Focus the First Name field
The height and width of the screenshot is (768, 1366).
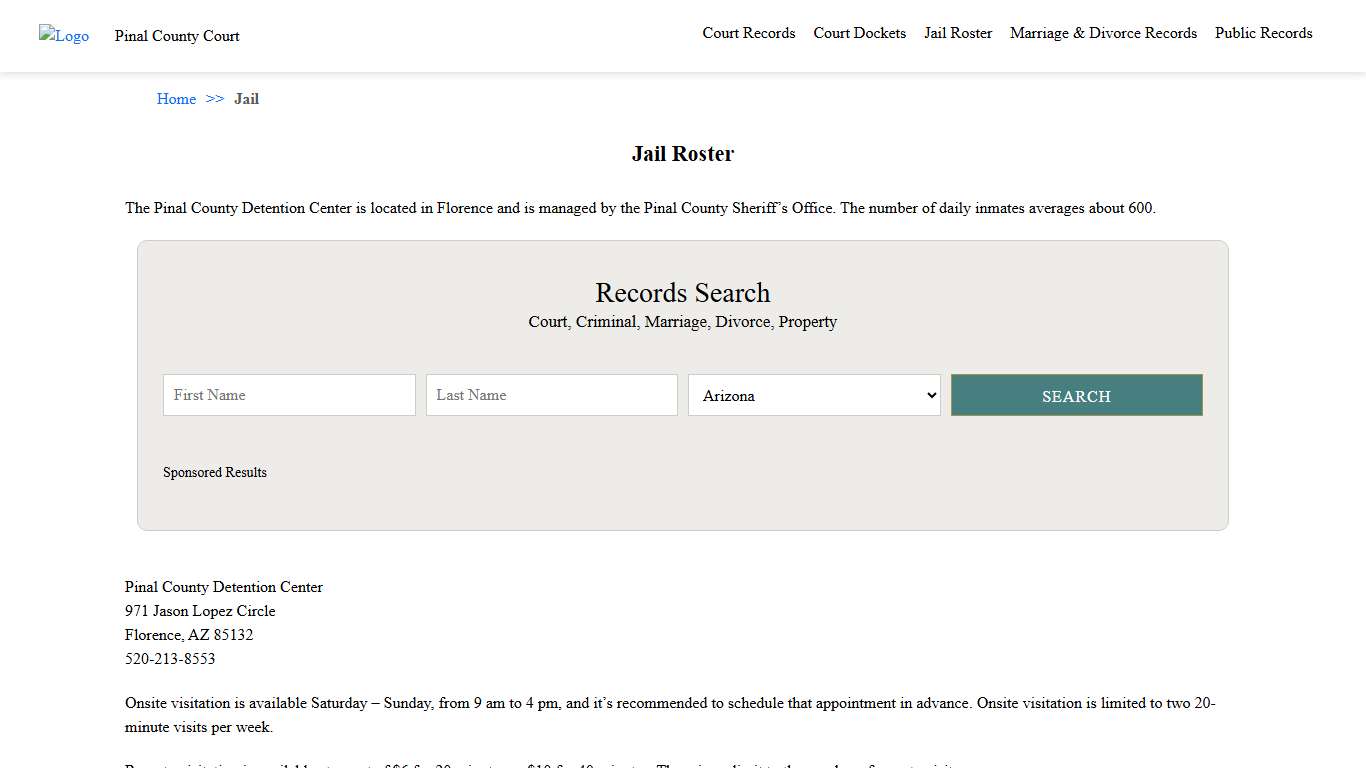pos(289,395)
